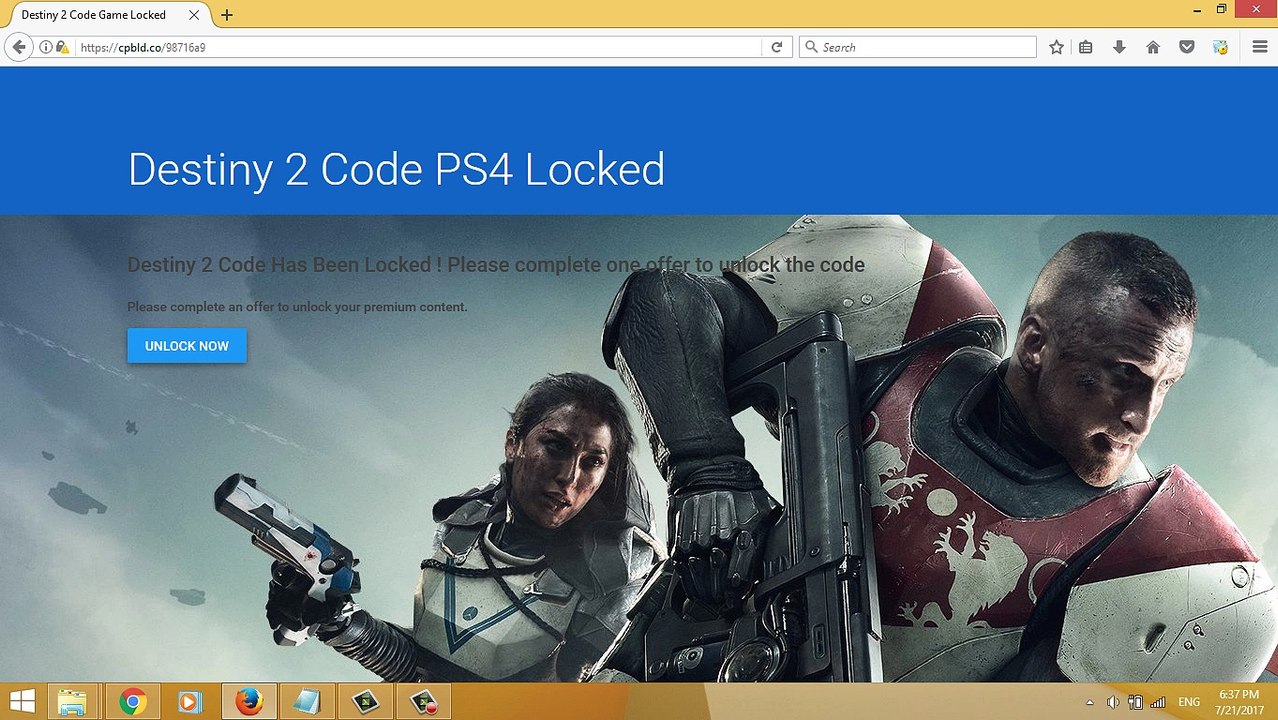
Task: Show hidden system tray icons arrow
Action: pos(1090,702)
